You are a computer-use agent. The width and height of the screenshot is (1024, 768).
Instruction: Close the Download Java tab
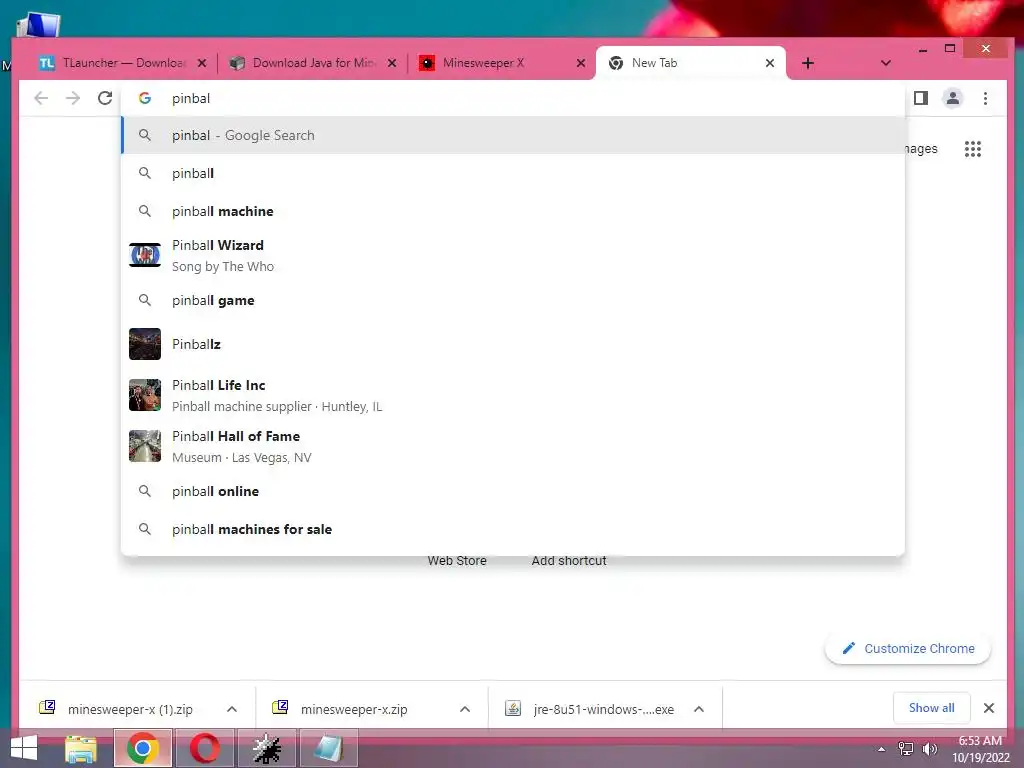392,63
